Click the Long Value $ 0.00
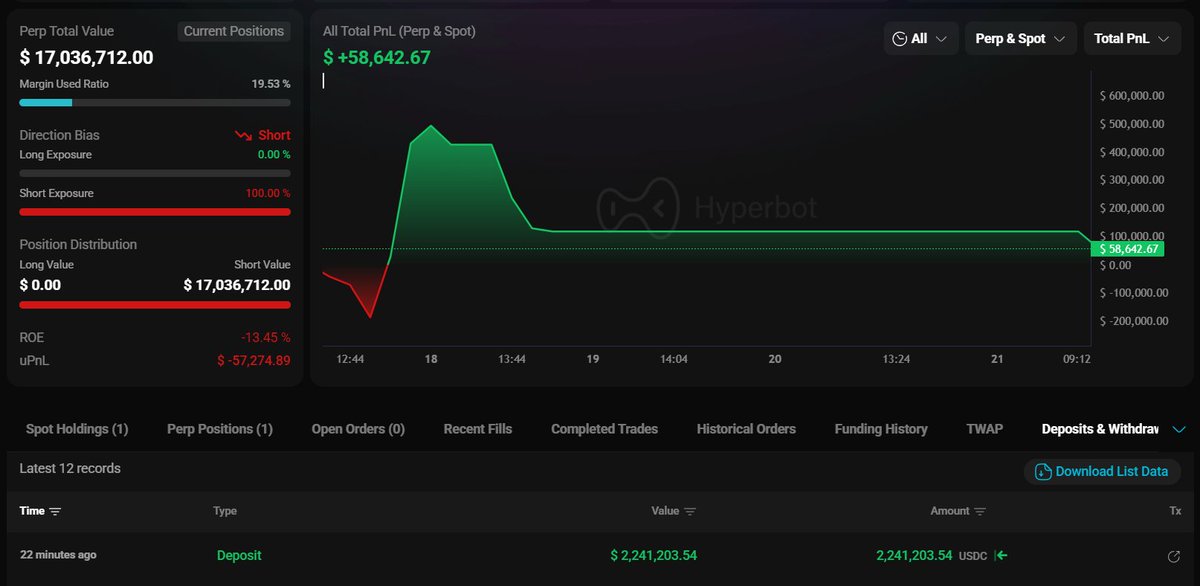The width and height of the screenshot is (1200, 586). pos(40,285)
